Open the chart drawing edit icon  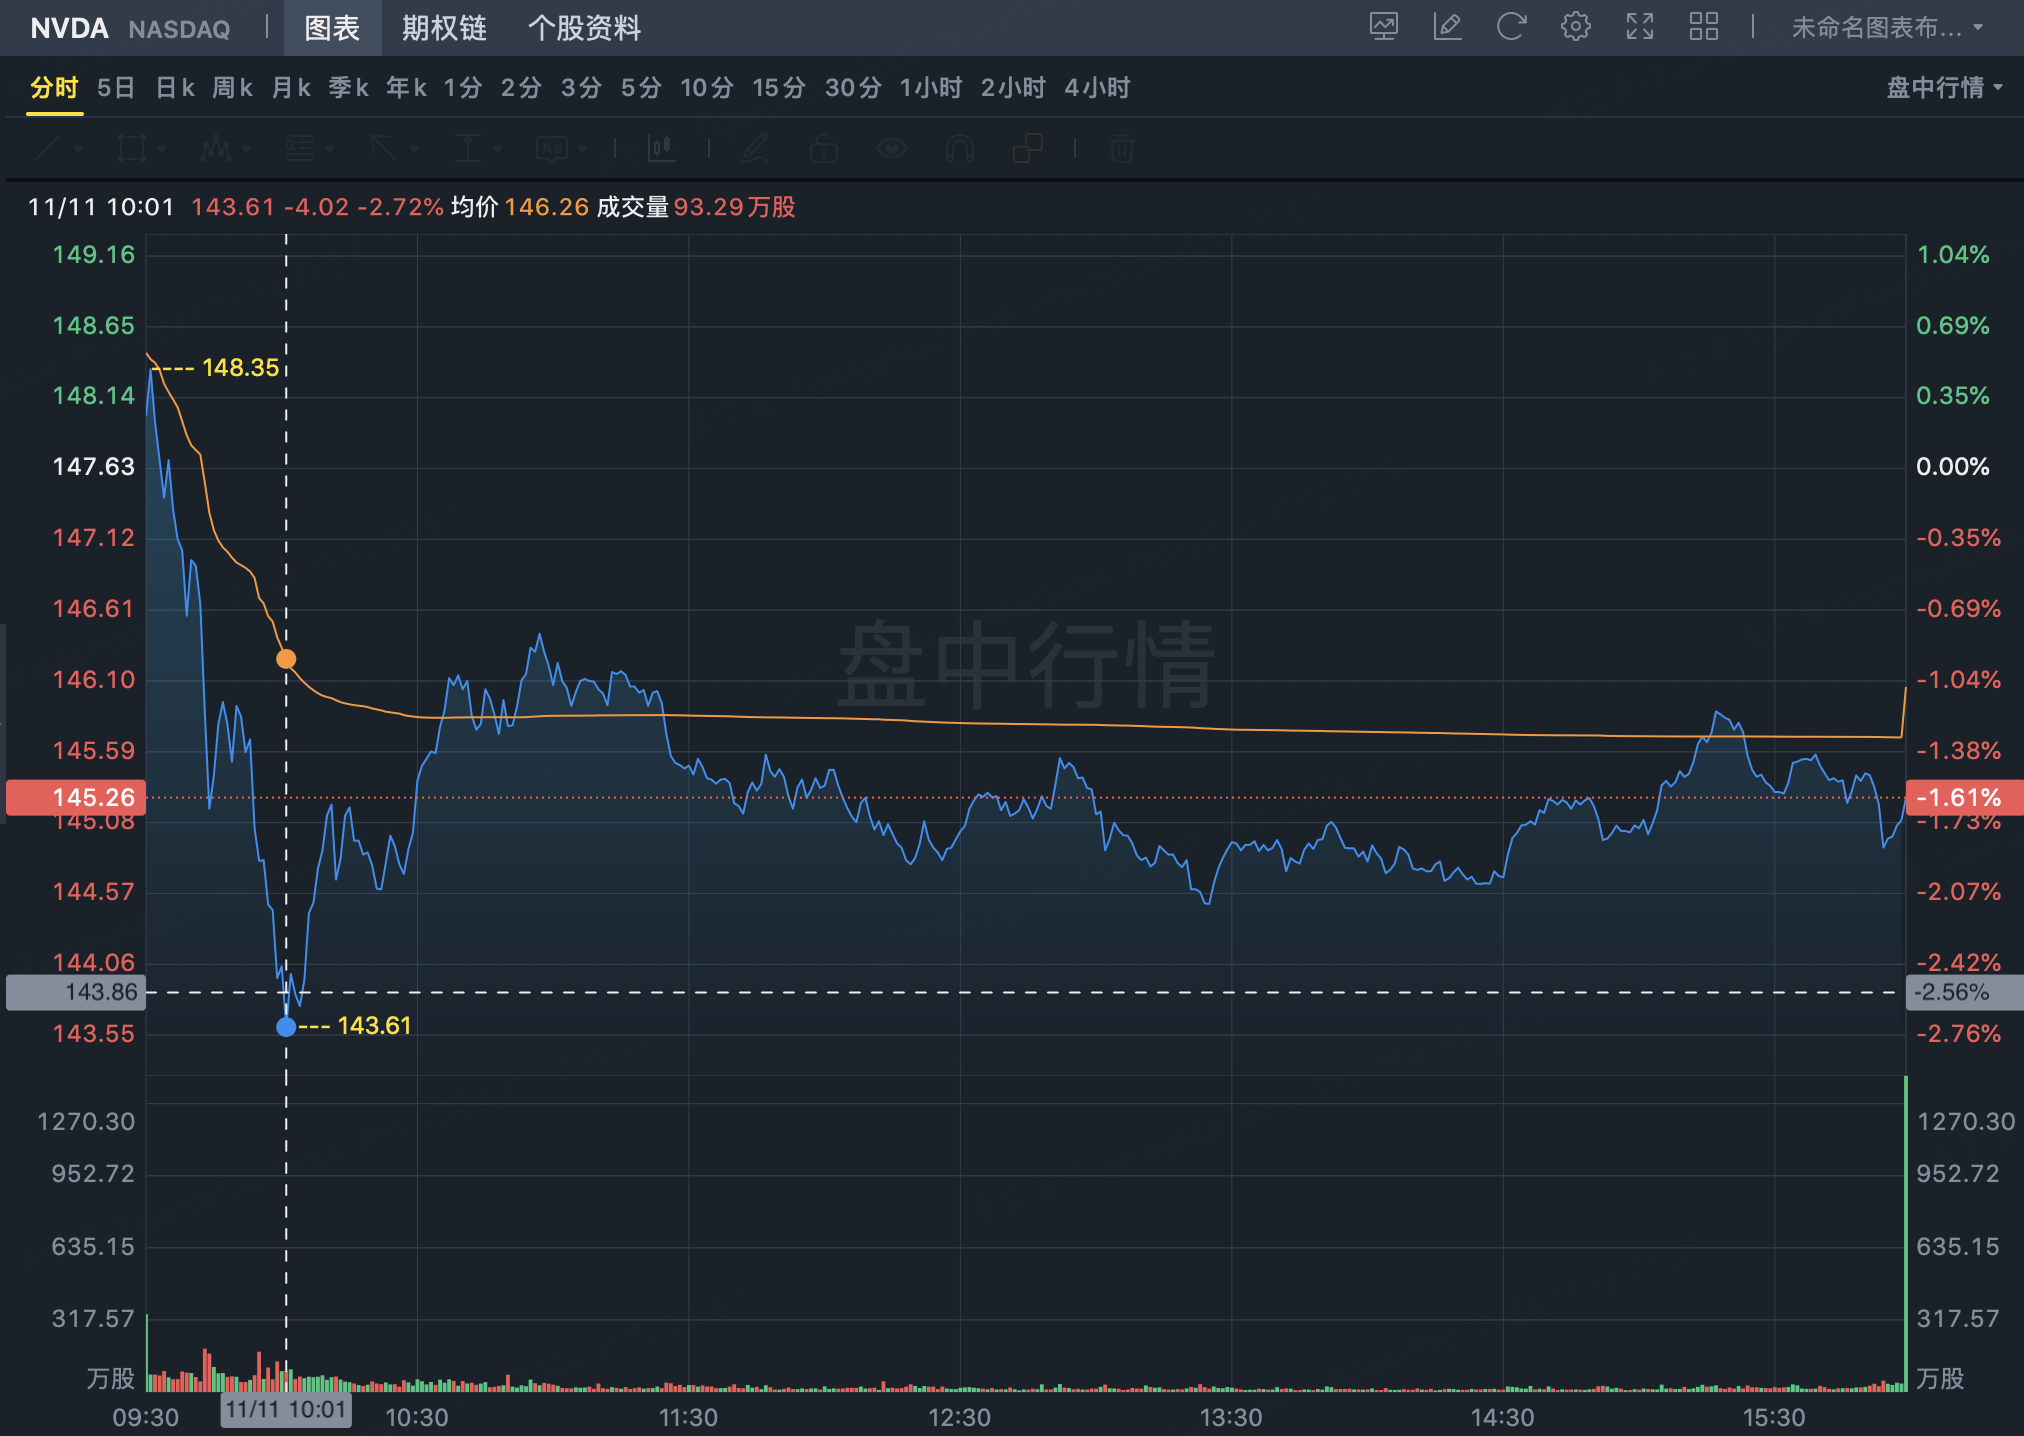(1447, 27)
